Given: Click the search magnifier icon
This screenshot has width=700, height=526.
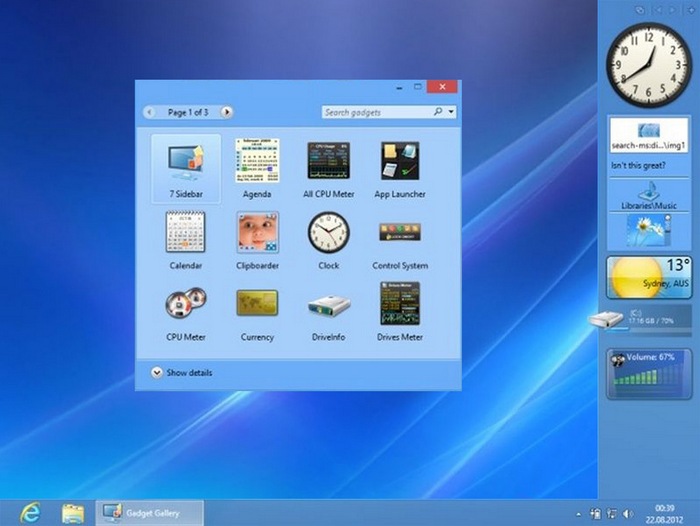Looking at the screenshot, I should click(x=438, y=111).
